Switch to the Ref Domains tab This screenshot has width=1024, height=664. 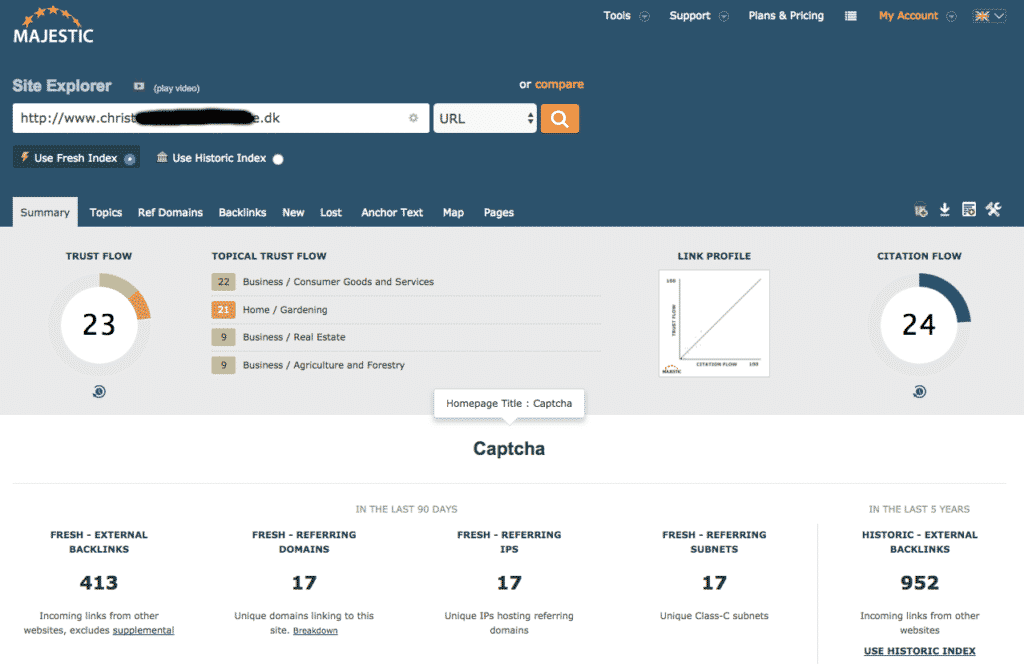pos(170,212)
